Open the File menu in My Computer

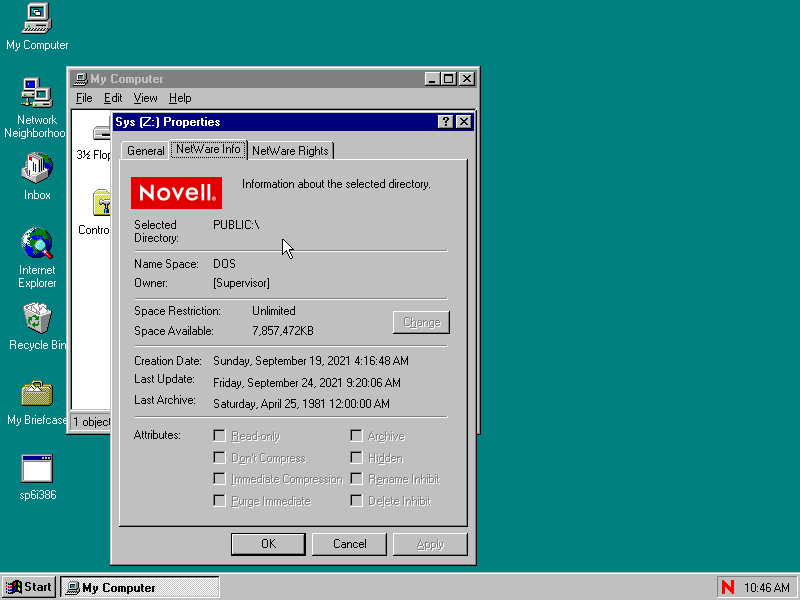click(84, 98)
